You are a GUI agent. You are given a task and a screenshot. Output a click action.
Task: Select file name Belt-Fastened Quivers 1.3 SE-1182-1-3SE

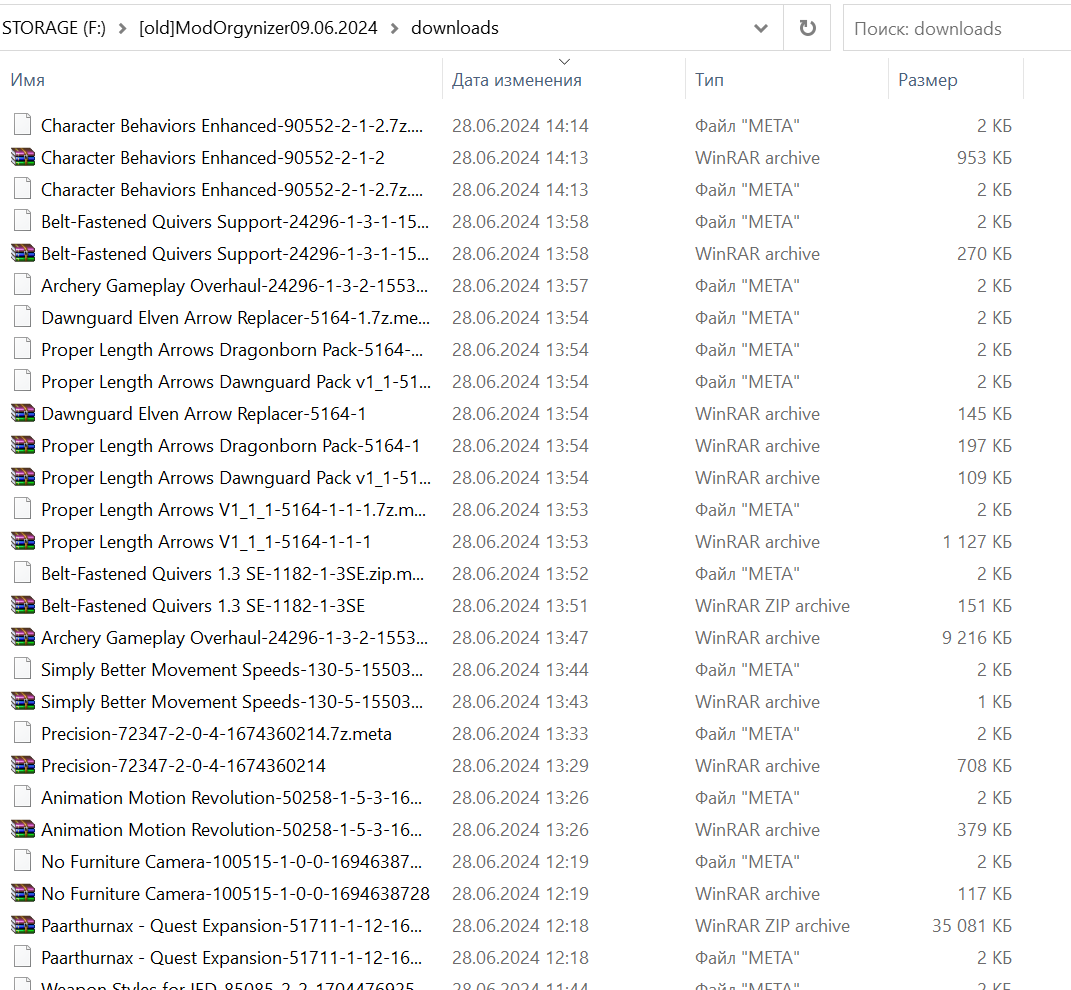tap(203, 605)
